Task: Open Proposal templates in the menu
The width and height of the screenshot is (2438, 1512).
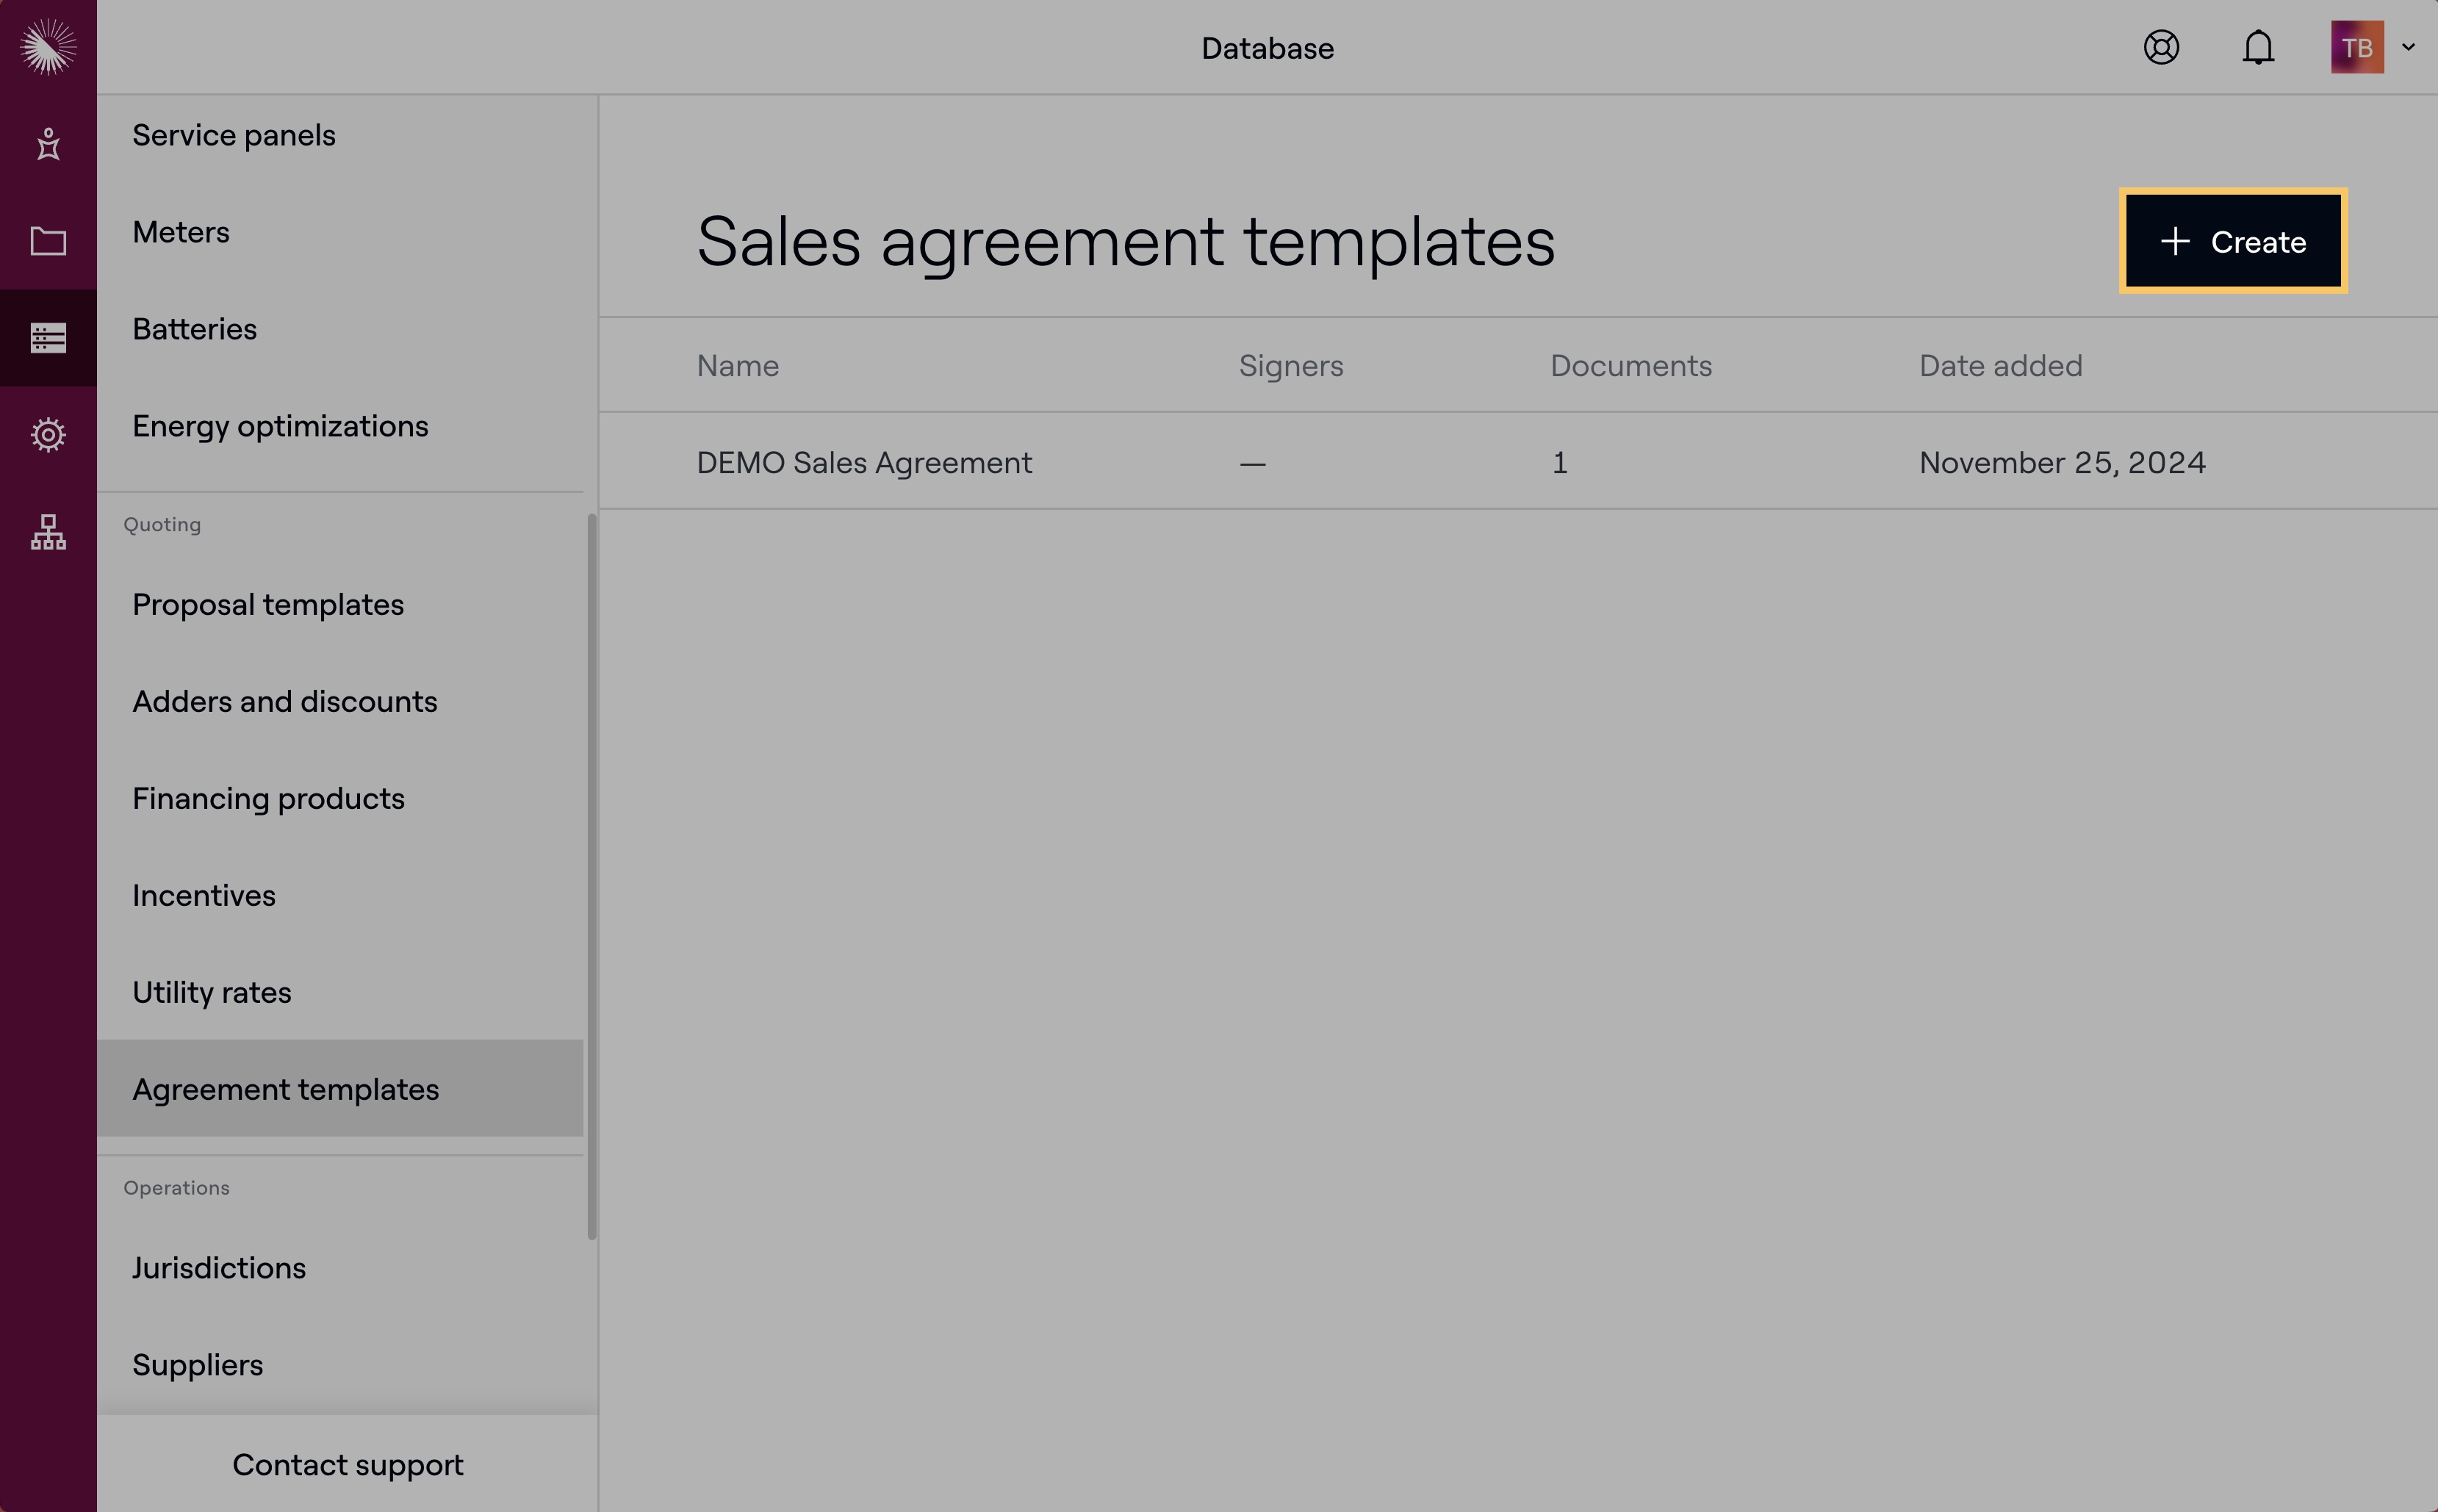Action: [268, 605]
